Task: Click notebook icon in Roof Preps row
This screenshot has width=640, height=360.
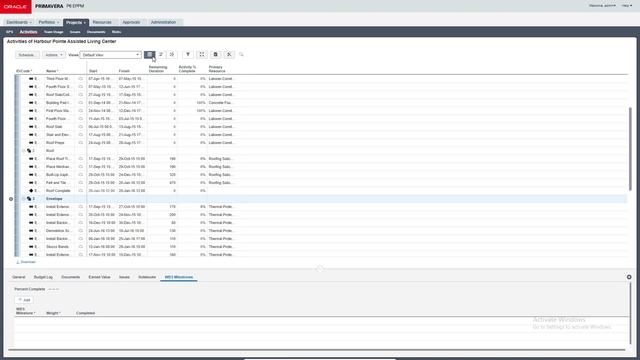Action: pyautogui.click(x=81, y=143)
